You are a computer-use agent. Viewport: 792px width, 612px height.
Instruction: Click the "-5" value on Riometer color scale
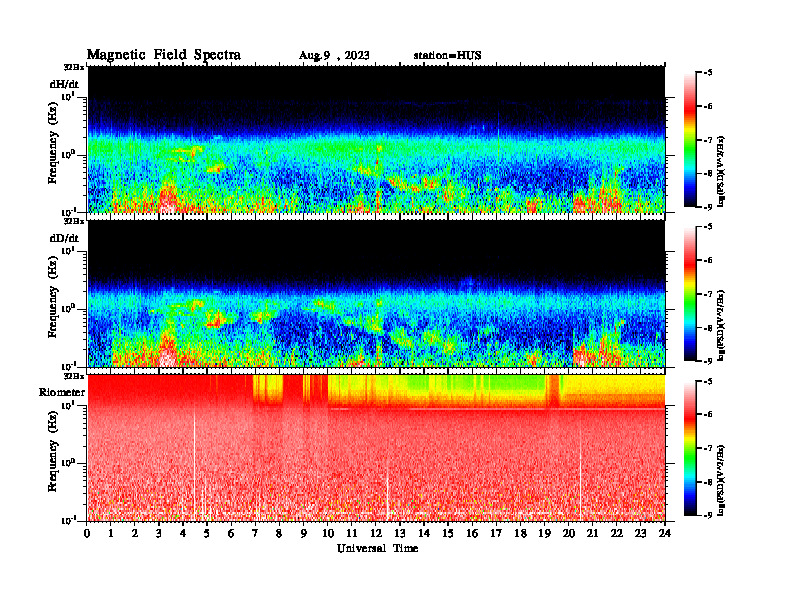point(708,381)
